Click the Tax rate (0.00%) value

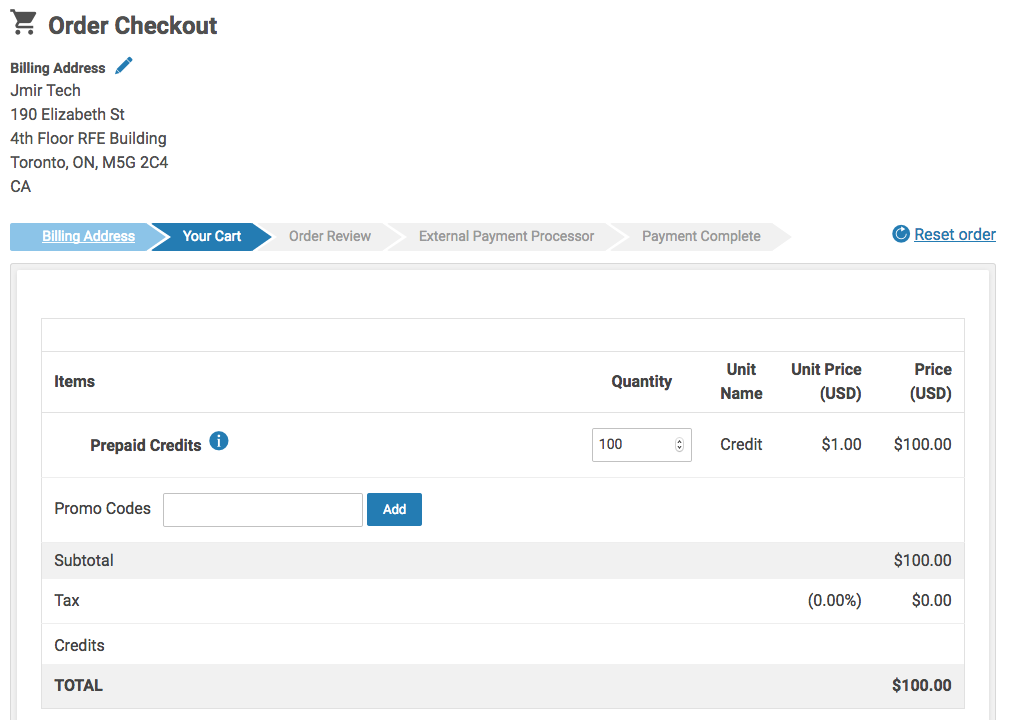(x=834, y=601)
